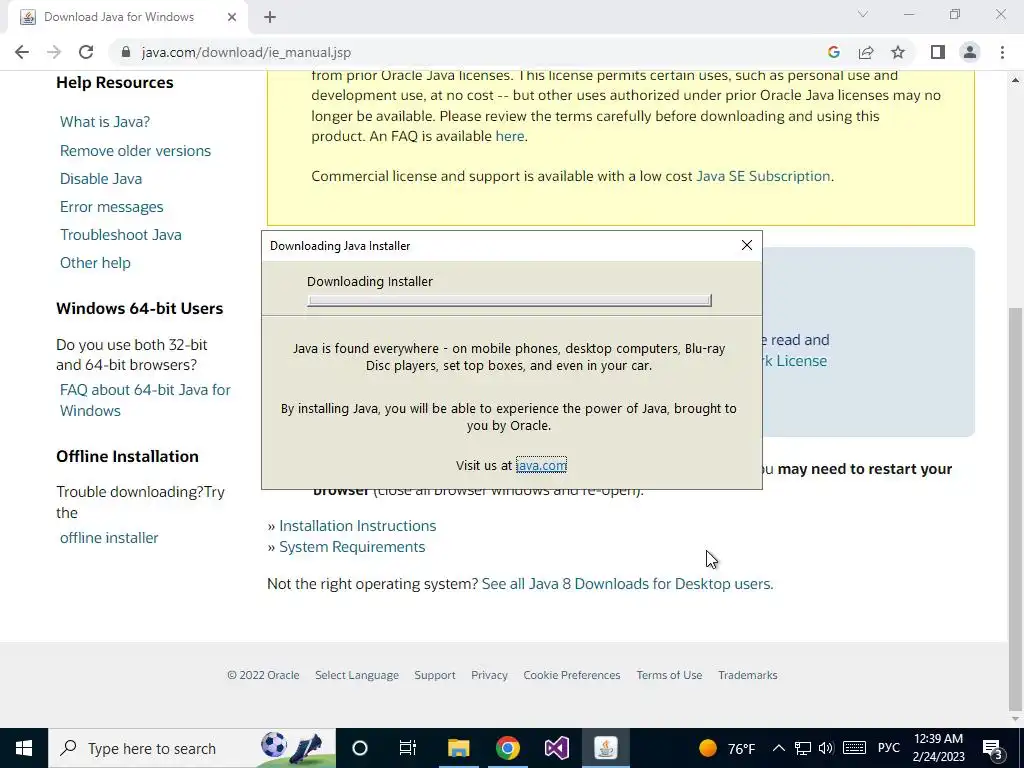The image size is (1024, 768).
Task: Click the browser forward arrow
Action: pos(54,52)
